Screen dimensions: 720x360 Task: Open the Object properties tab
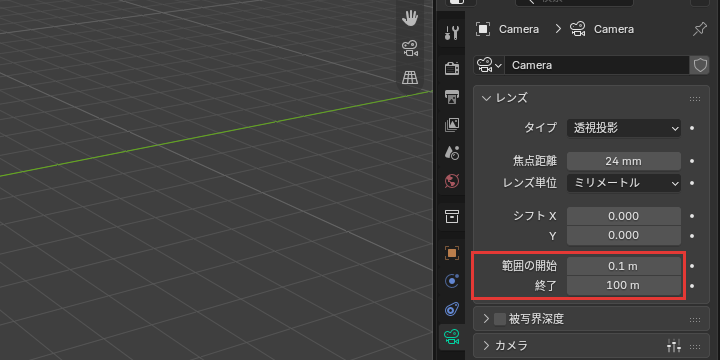point(452,253)
